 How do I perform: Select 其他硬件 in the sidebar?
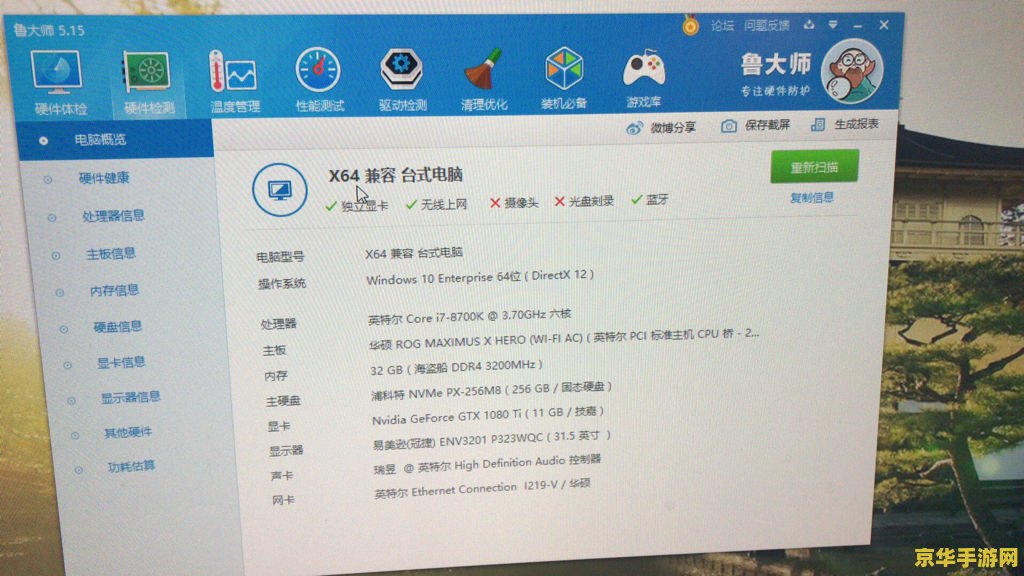[128, 432]
